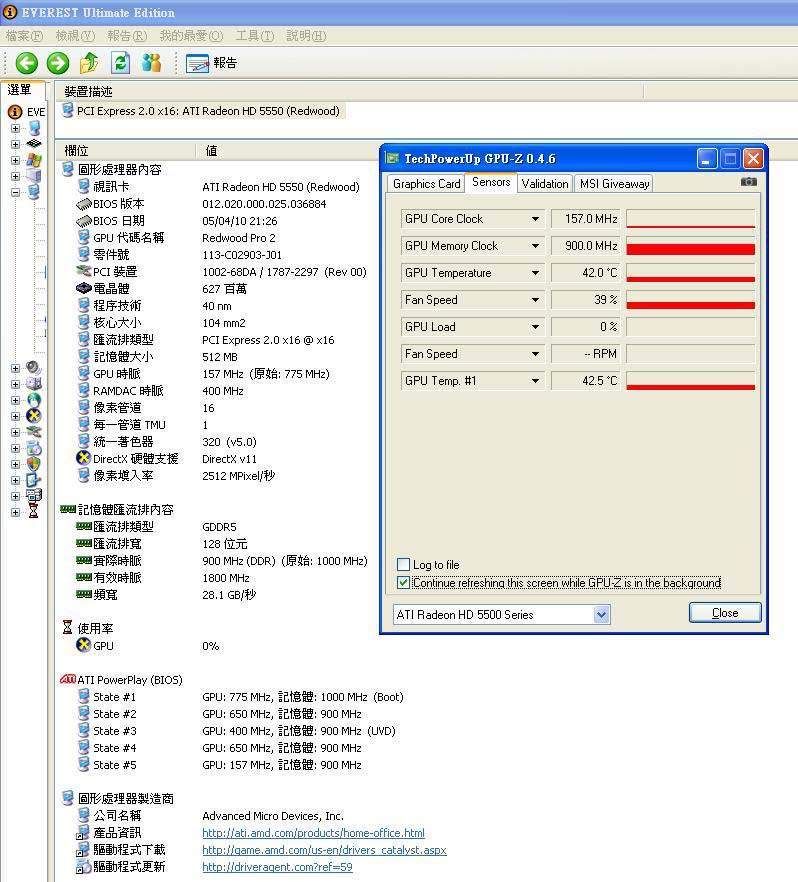
Task: Select the State #1 PowerPlay row
Action: [241, 697]
